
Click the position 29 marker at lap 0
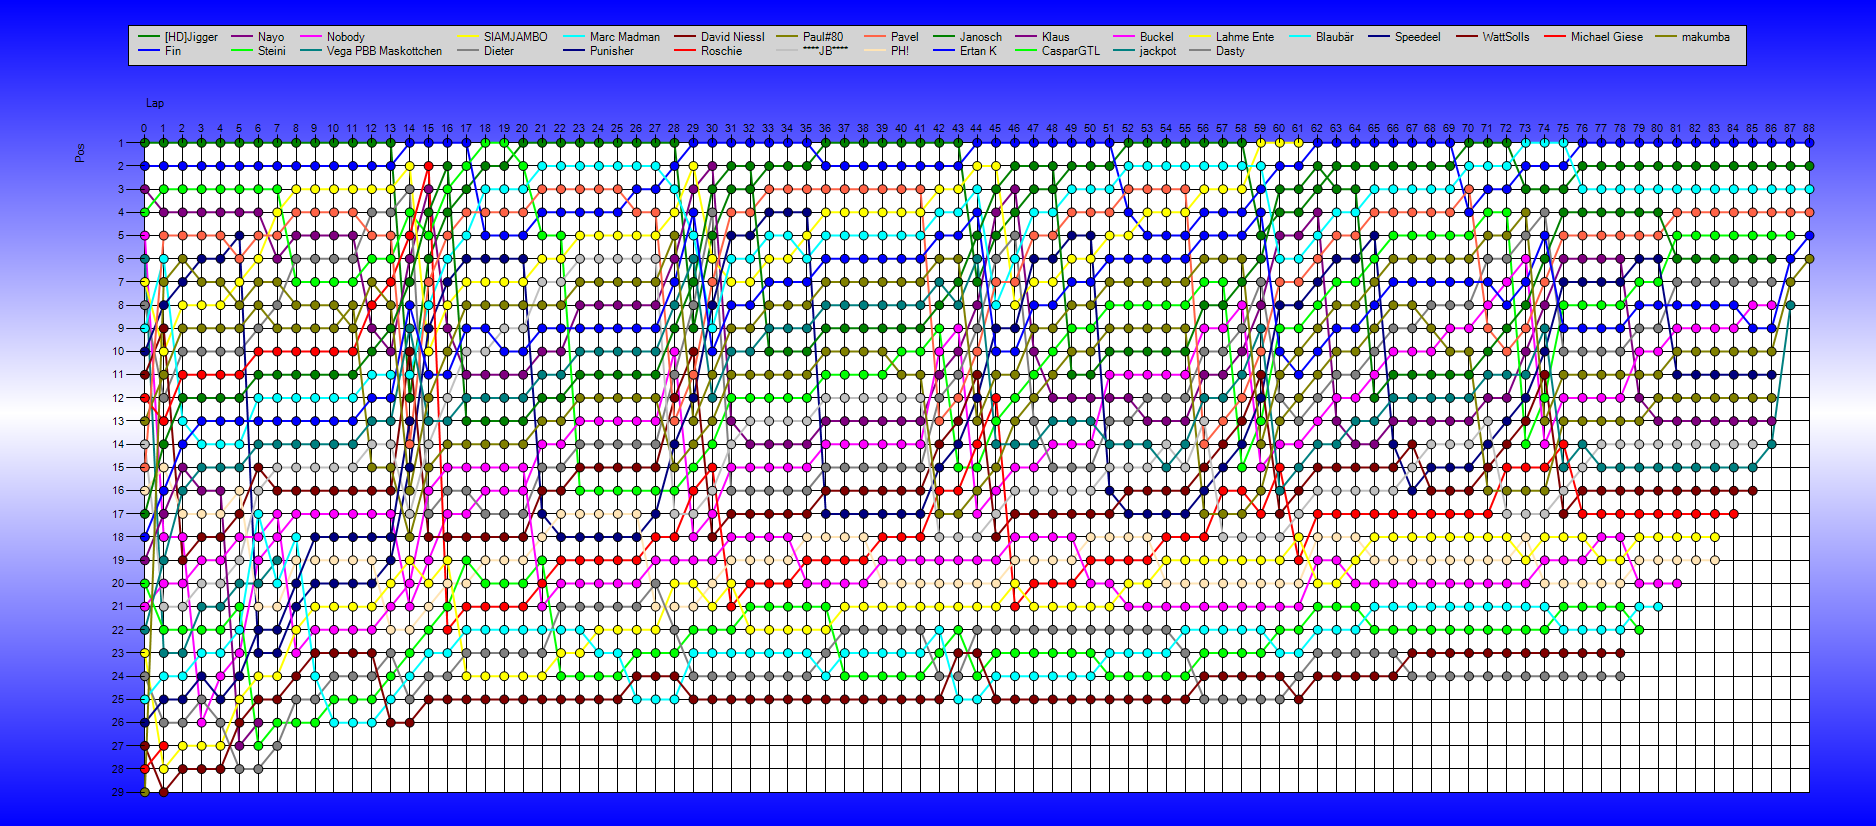pos(144,792)
